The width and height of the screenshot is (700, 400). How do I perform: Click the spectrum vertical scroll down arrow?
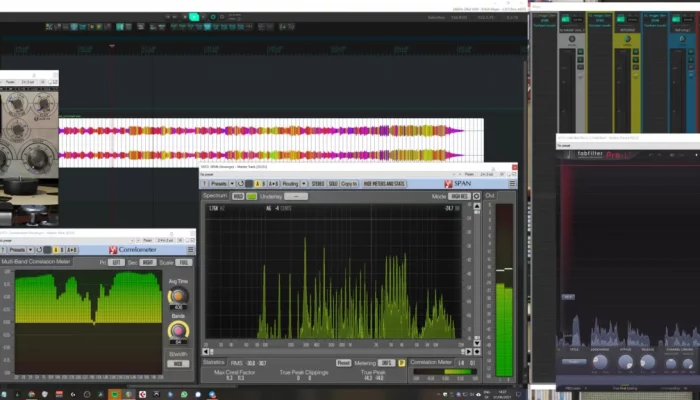point(477,343)
